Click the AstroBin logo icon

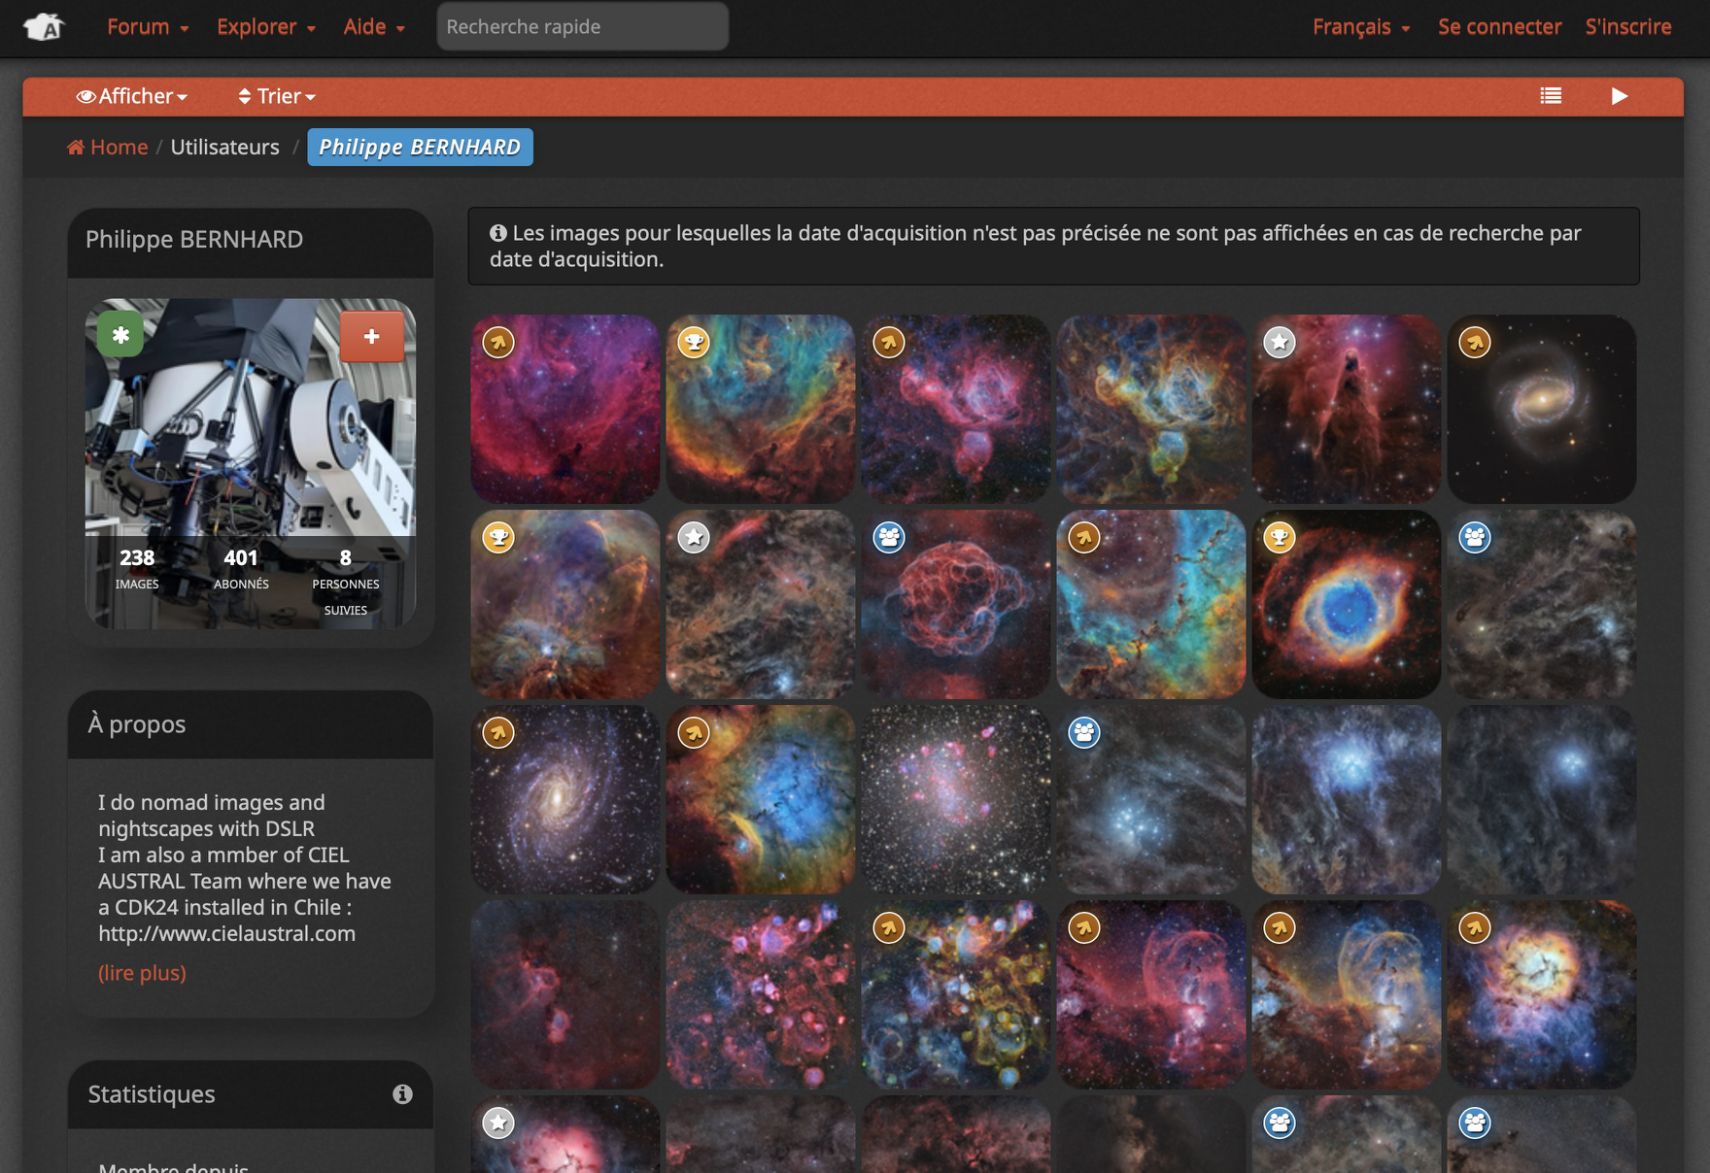click(x=43, y=27)
